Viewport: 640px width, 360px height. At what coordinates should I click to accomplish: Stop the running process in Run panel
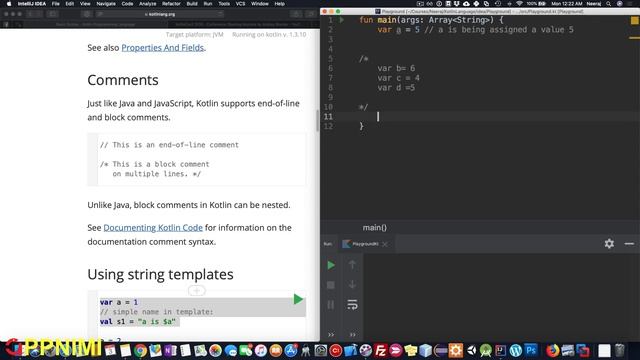tap(331, 285)
